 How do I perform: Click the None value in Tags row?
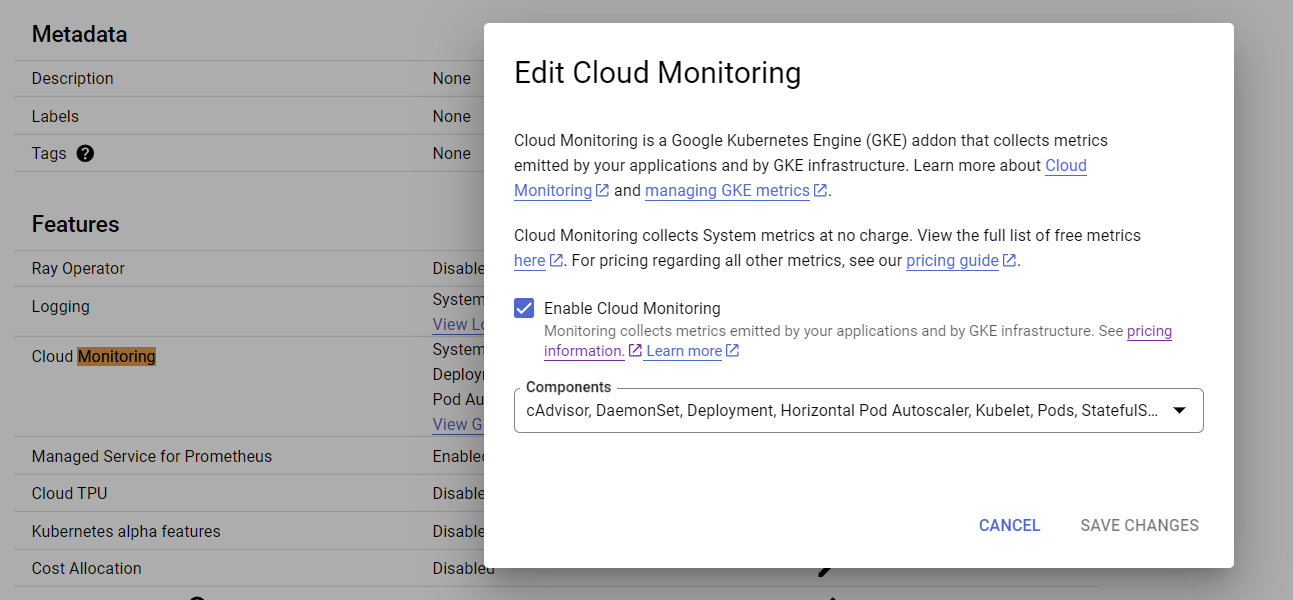(x=451, y=153)
